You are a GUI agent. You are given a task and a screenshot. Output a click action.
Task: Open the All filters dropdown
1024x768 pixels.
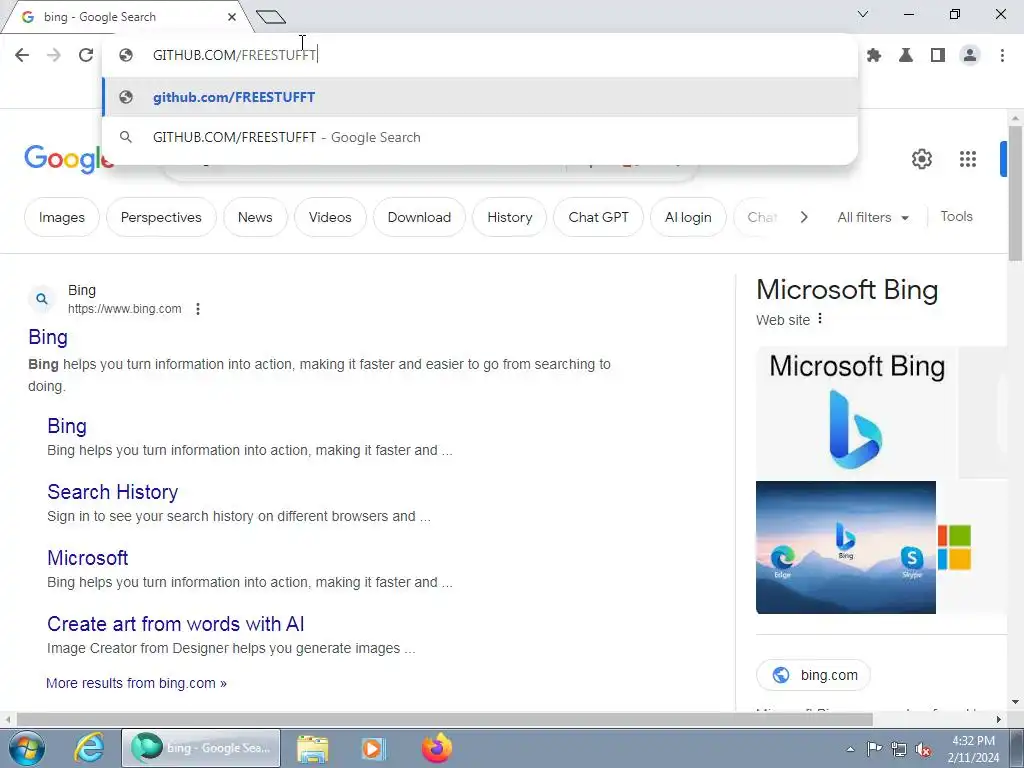873,217
